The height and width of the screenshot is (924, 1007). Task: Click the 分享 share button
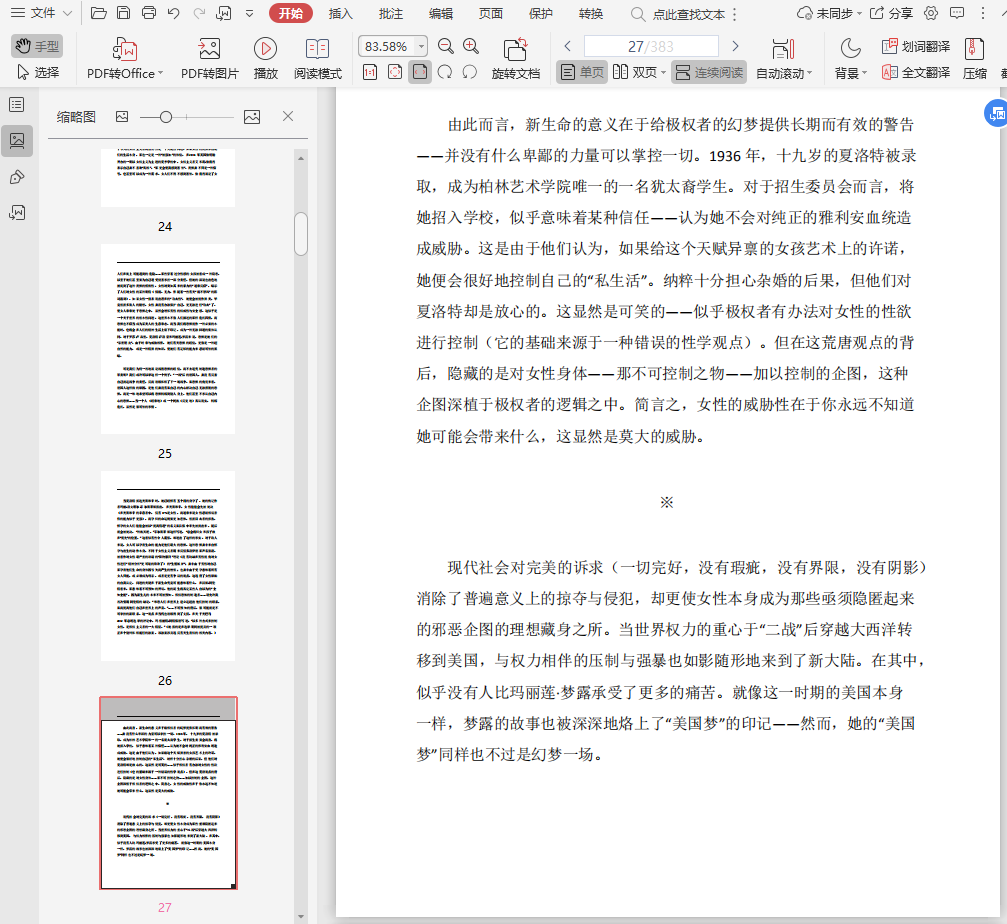pyautogui.click(x=891, y=13)
